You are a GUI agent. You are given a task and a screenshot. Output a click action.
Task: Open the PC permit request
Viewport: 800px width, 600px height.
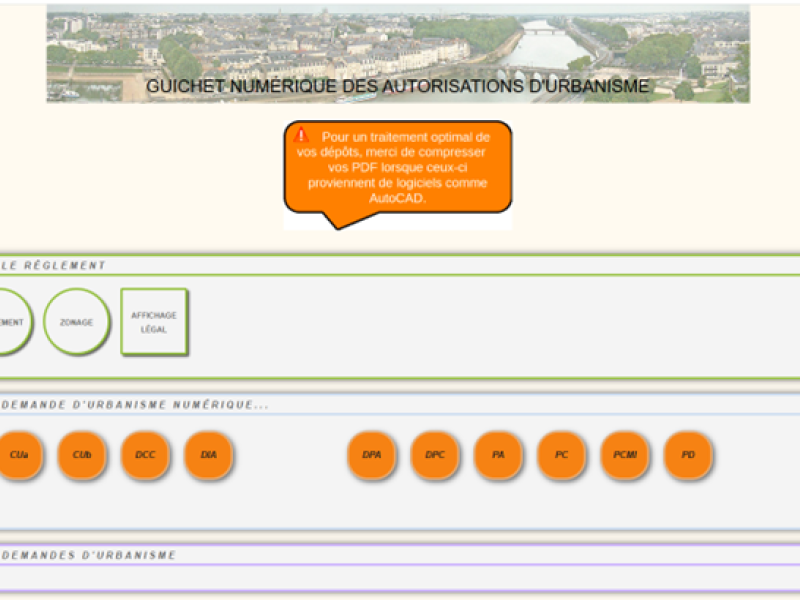coord(562,455)
